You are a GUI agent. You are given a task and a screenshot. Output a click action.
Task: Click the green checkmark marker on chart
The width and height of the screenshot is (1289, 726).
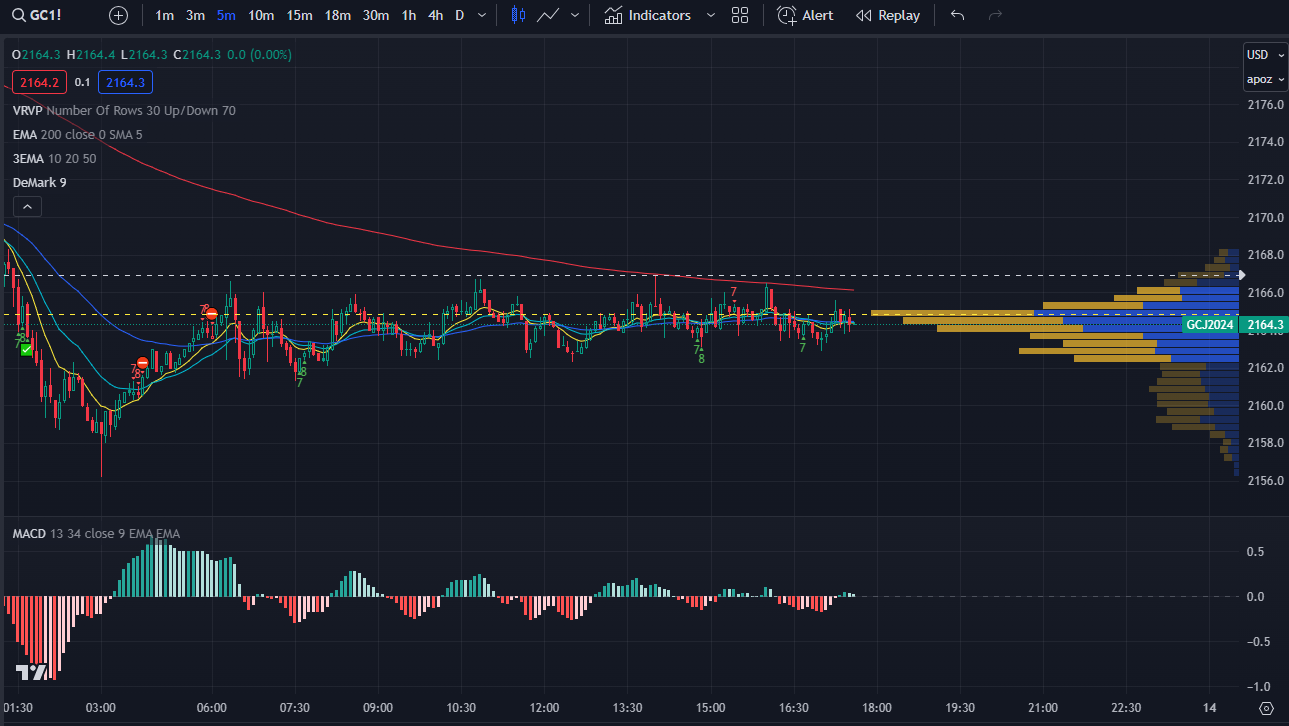[x=26, y=350]
